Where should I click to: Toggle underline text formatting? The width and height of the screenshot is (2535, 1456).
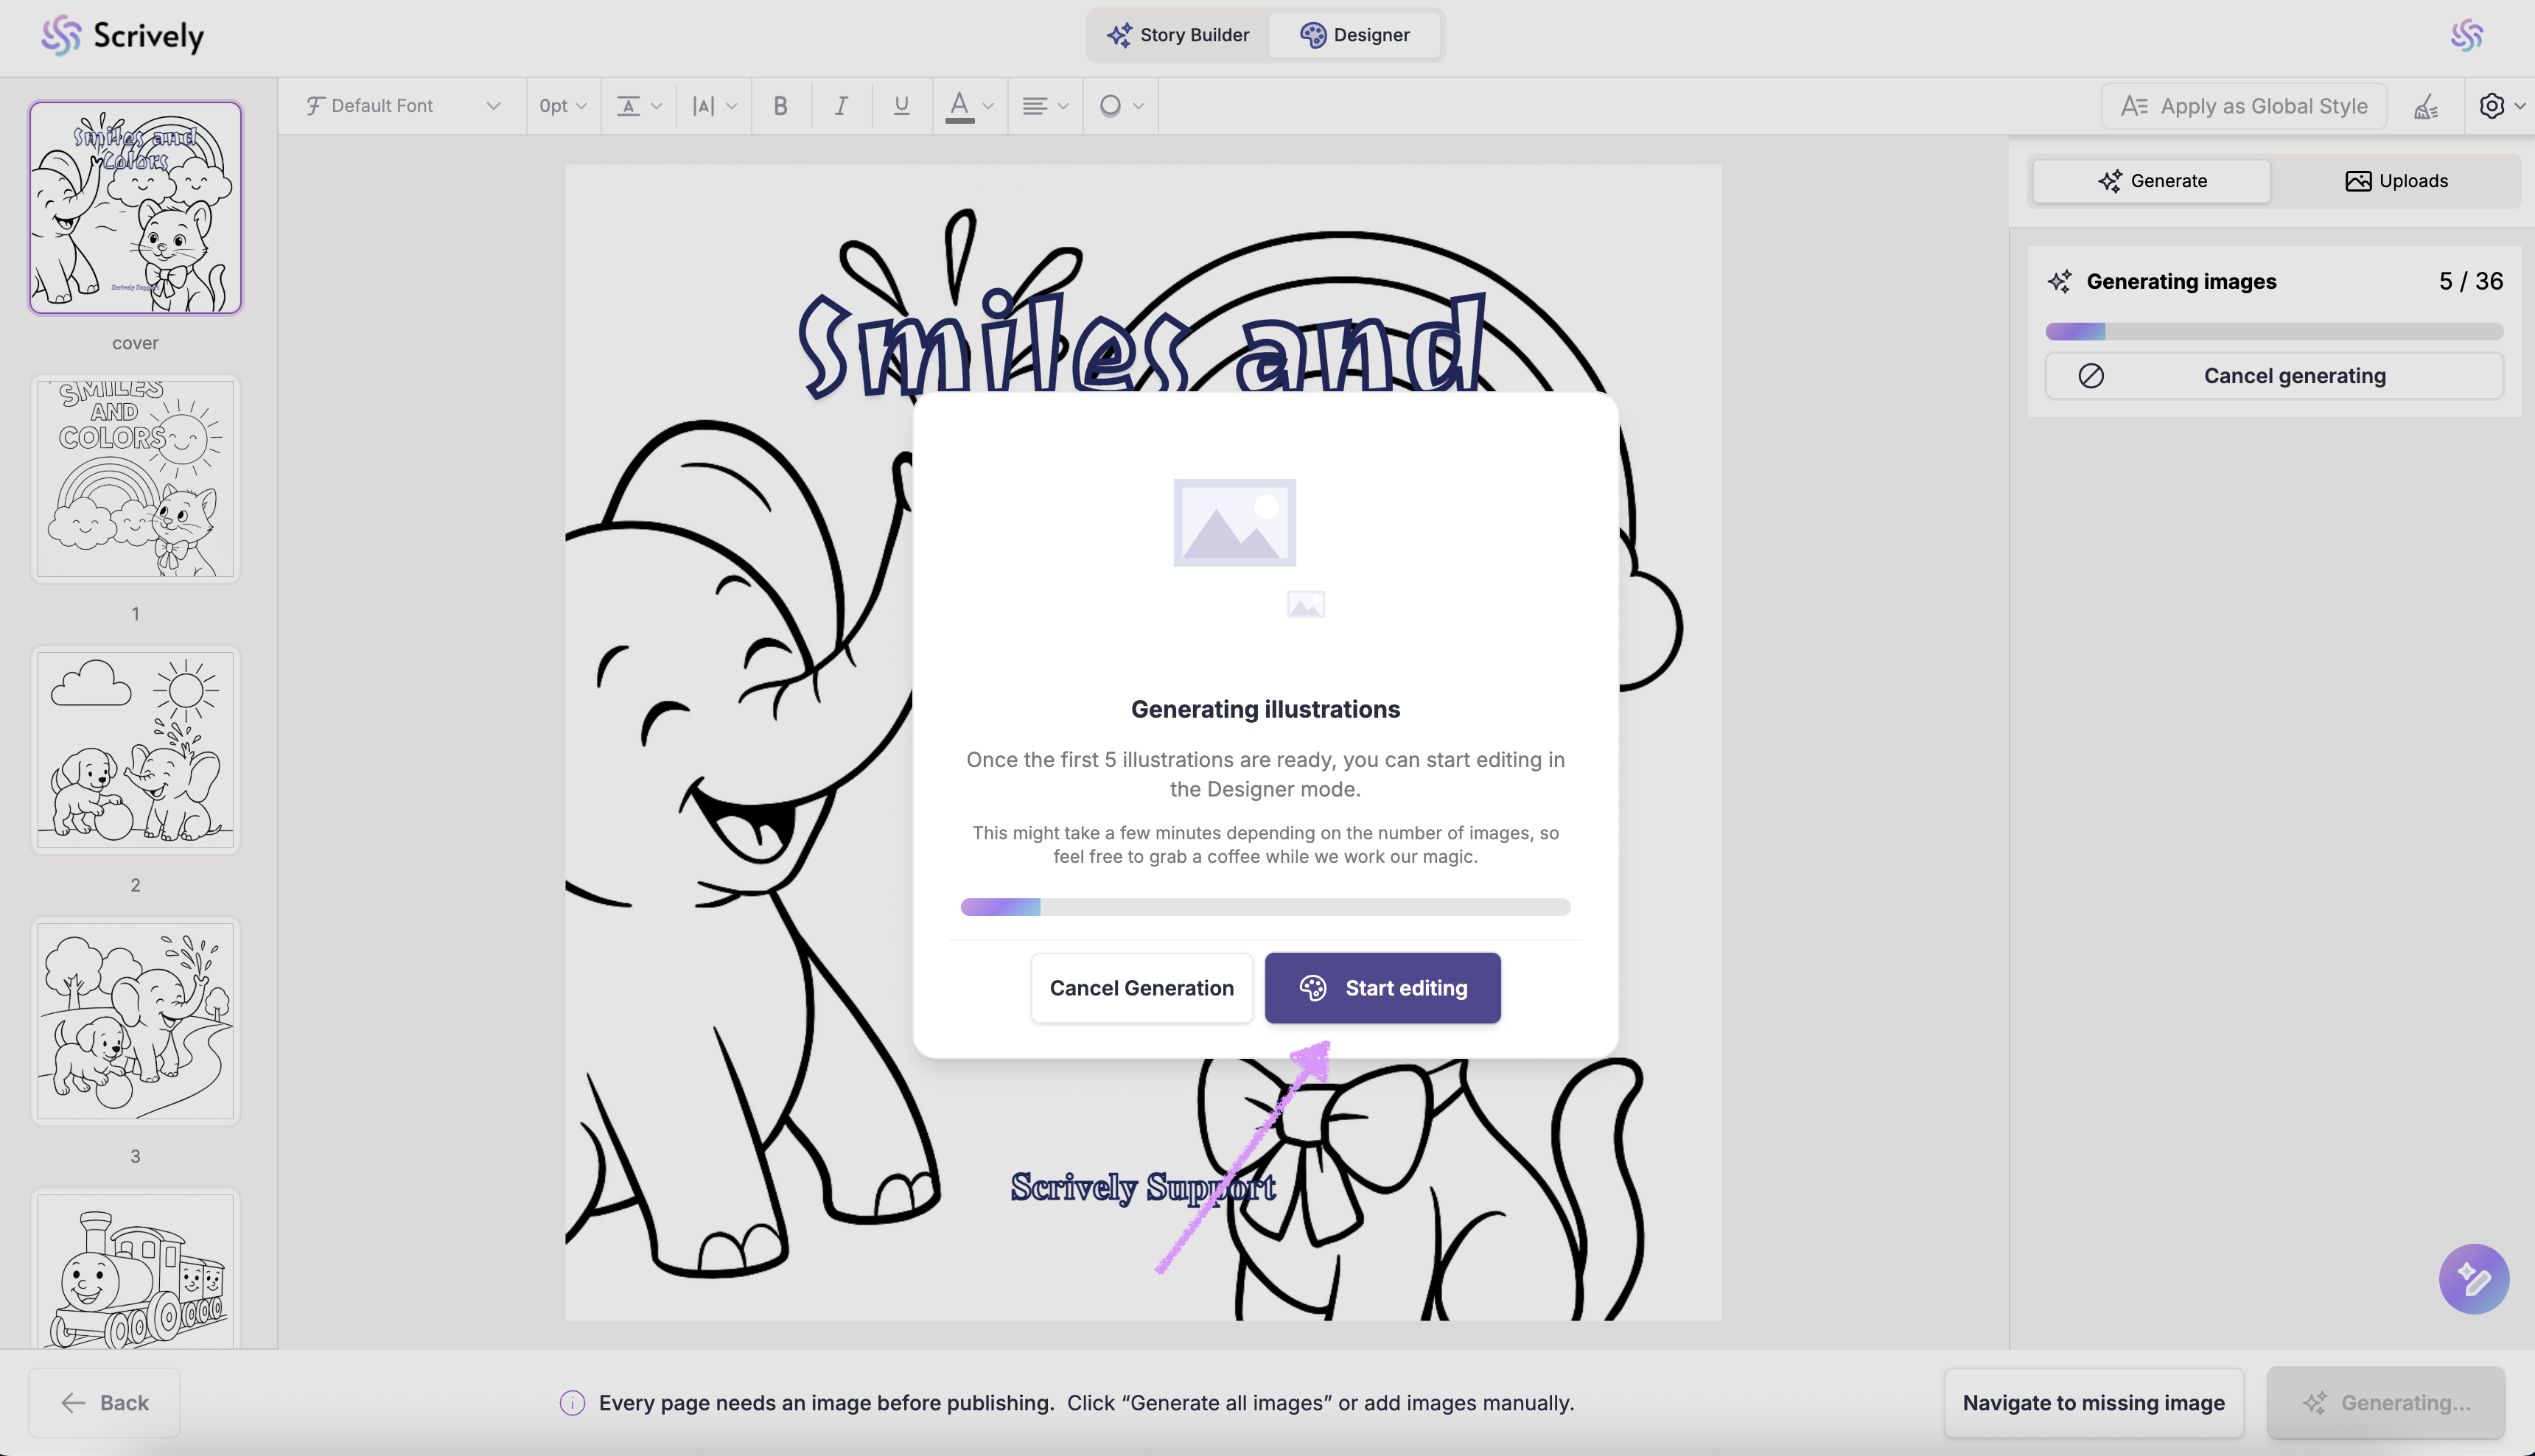tap(901, 106)
